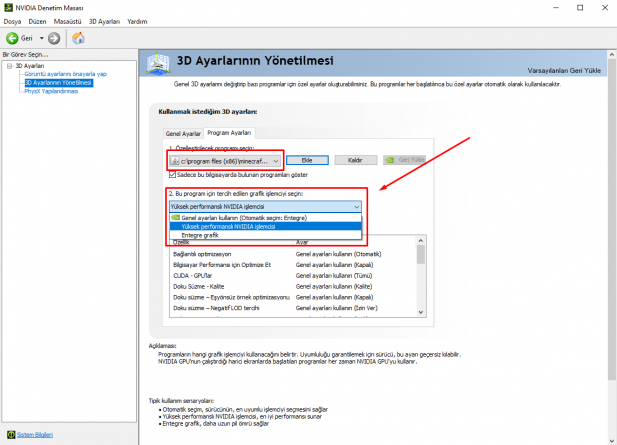Image resolution: width=617 pixels, height=445 pixels.
Task: Select 3D Ayarlarının Yönetilmesi tree item
Action: 59,83
